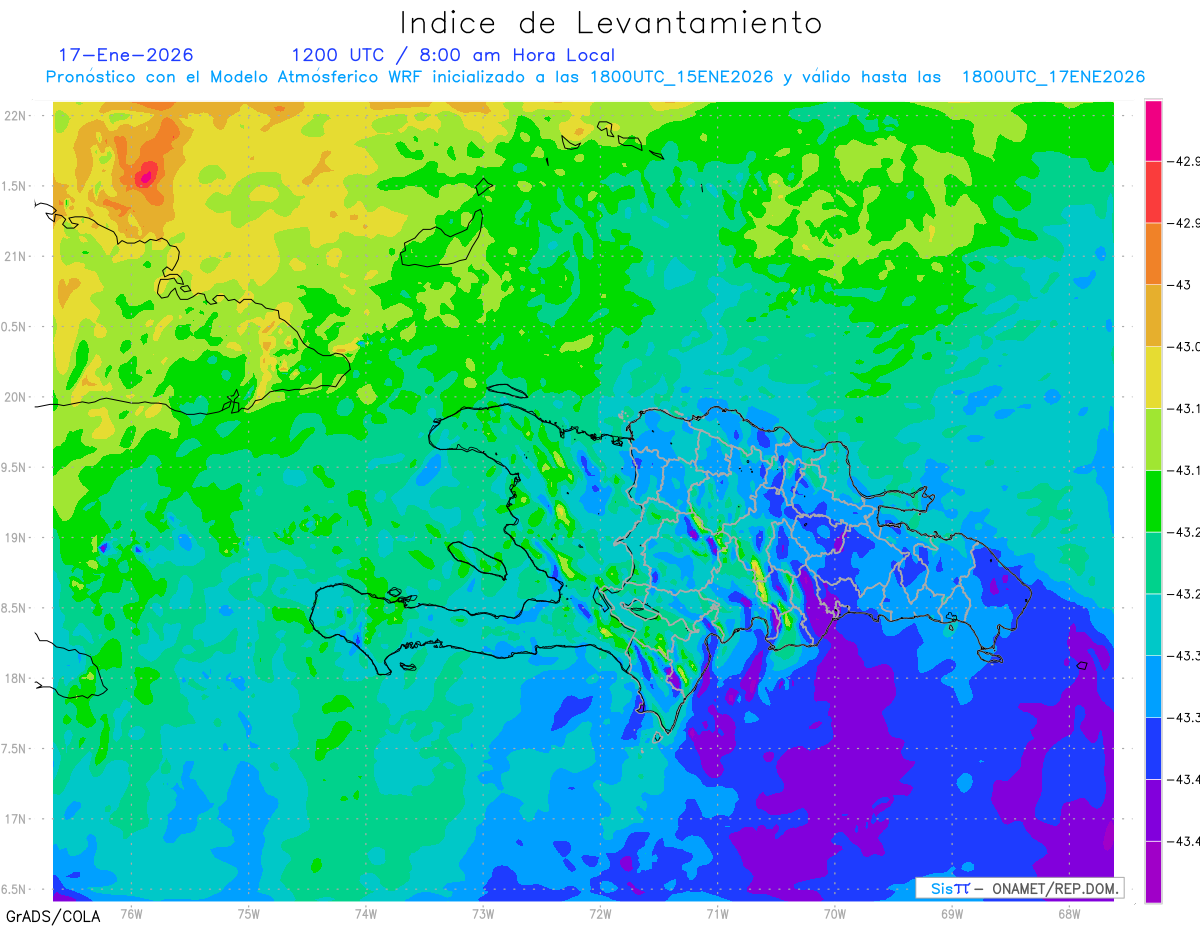
Task: Select the '1800UTC_17ENE2026' valid-until timestamp
Action: [1053, 77]
